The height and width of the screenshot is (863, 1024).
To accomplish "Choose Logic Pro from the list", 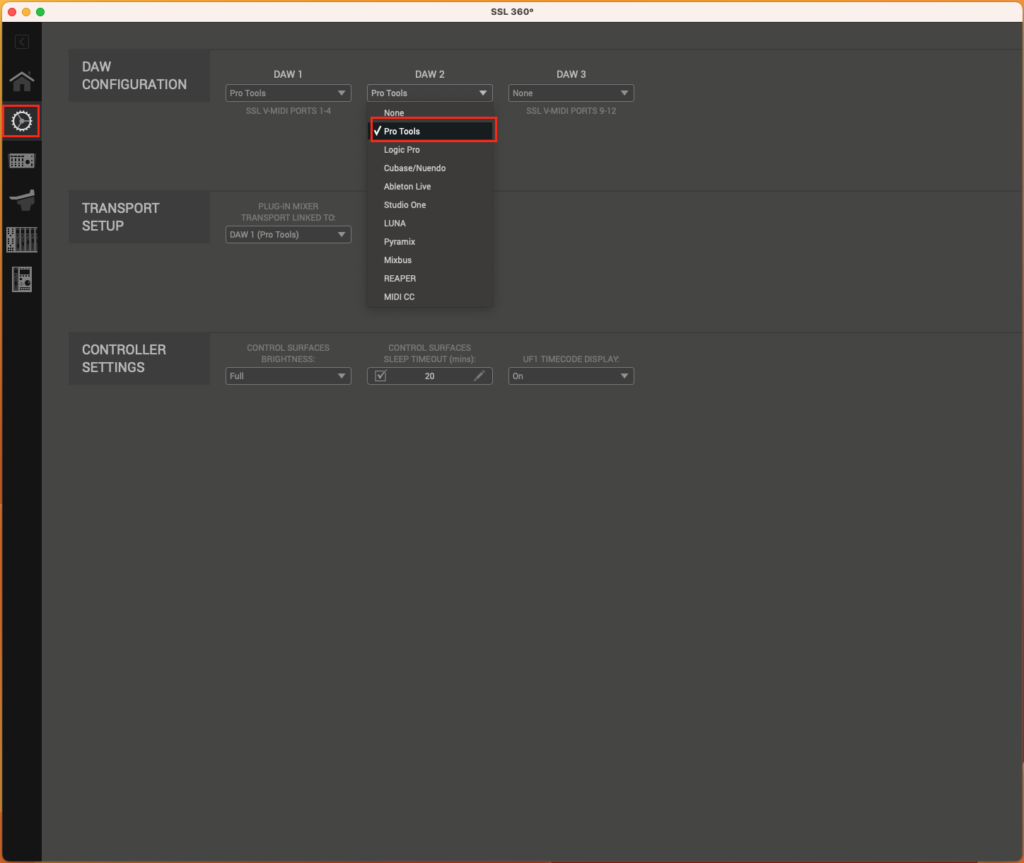I will pyautogui.click(x=430, y=150).
